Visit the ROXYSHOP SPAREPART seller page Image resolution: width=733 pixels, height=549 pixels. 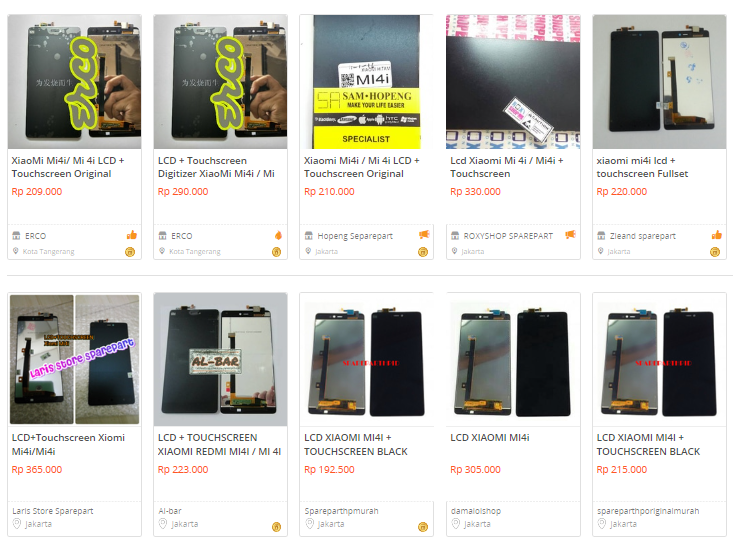tap(508, 236)
